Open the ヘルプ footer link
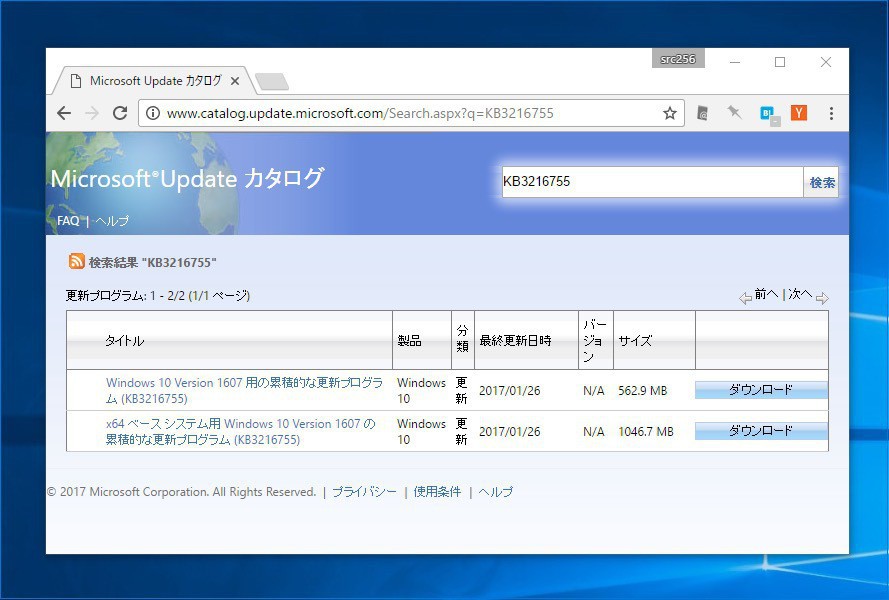This screenshot has width=889, height=600. pyautogui.click(x=496, y=492)
